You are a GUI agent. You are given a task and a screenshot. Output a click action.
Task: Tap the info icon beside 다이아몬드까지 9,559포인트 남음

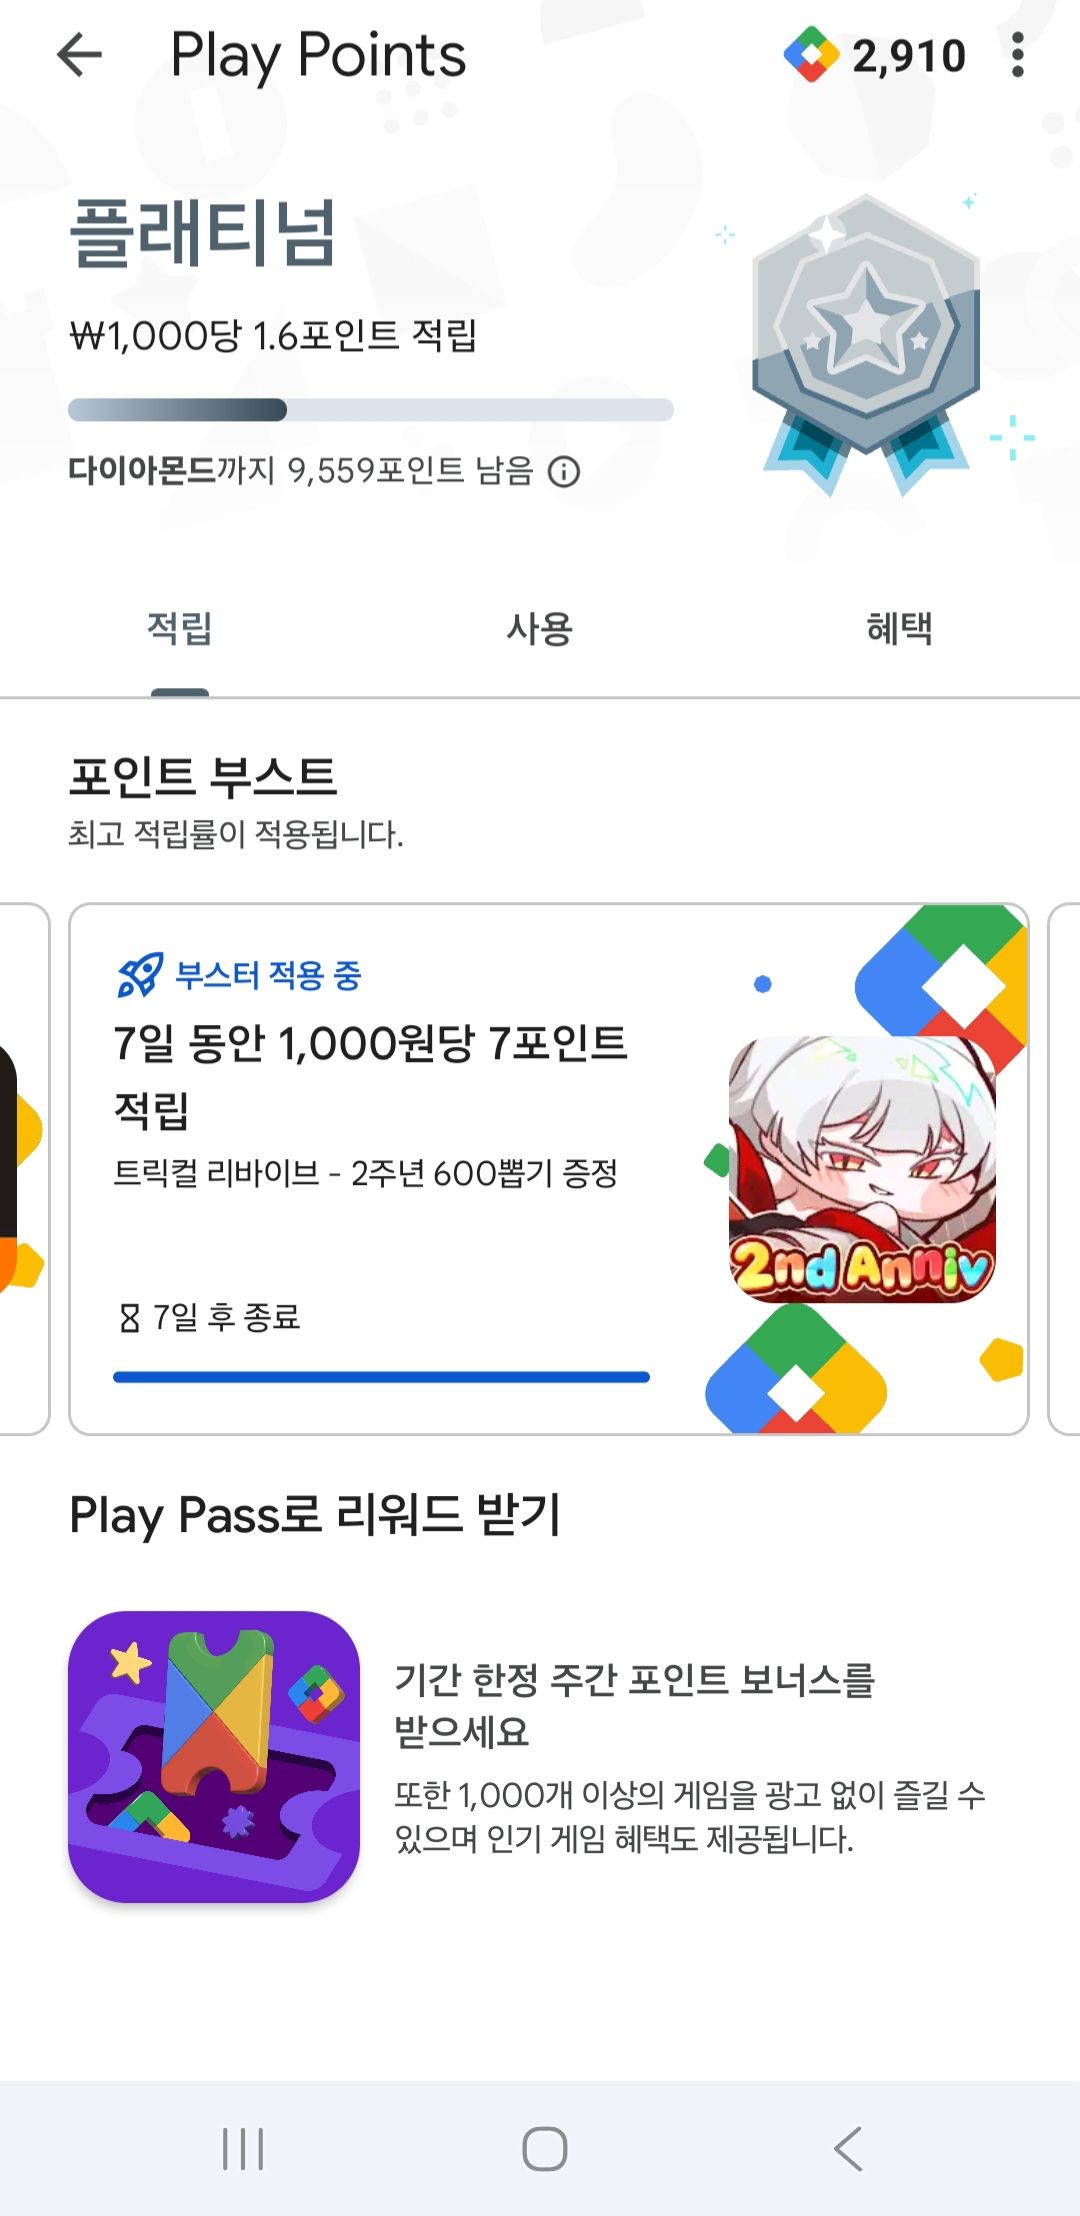564,471
